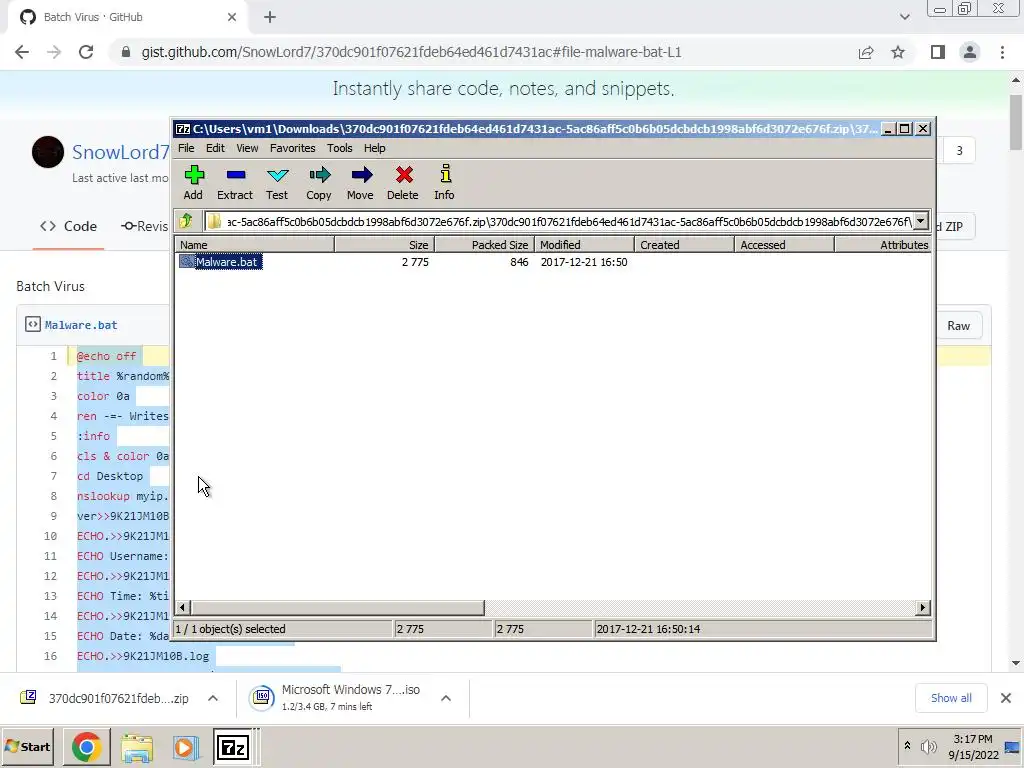This screenshot has height=768, width=1024.
Task: Run the Test archive tool
Action: click(277, 182)
